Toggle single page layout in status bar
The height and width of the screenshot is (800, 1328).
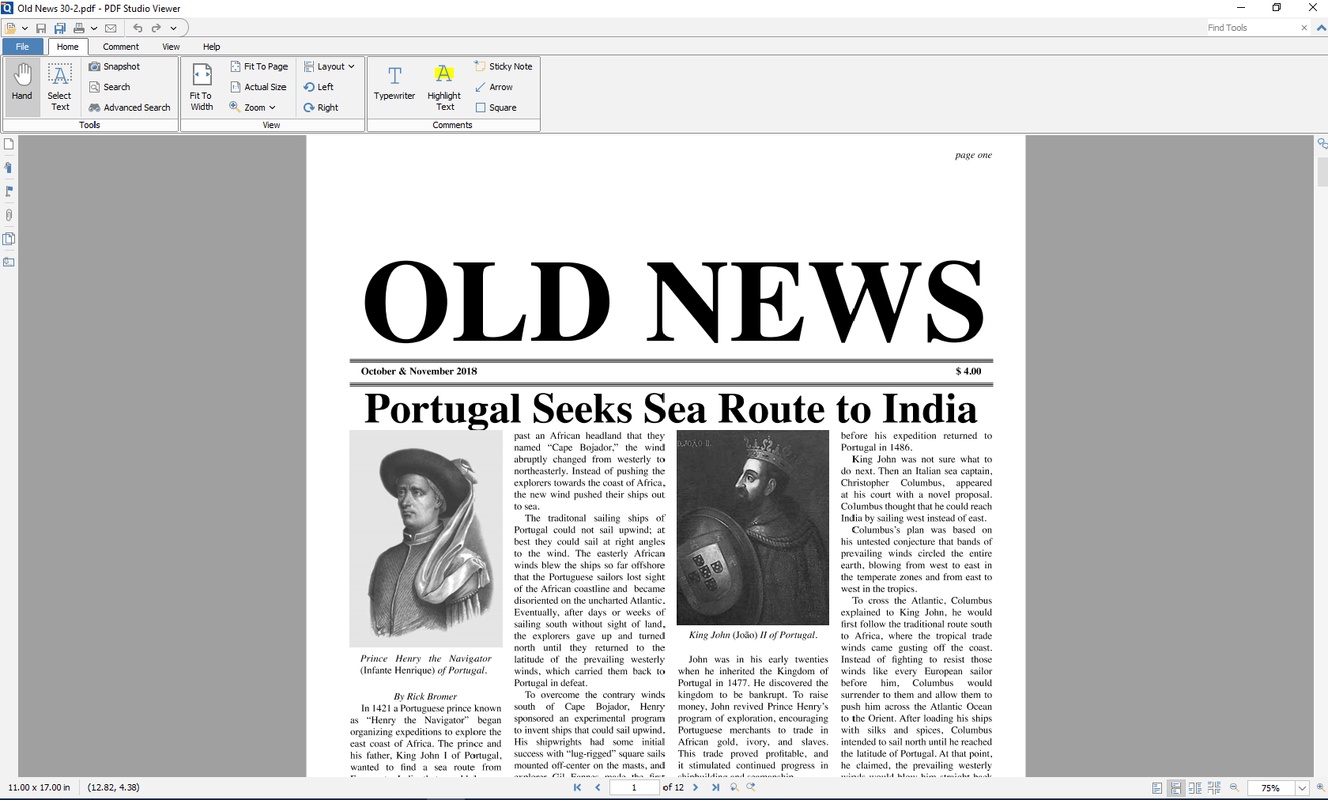(x=1157, y=788)
